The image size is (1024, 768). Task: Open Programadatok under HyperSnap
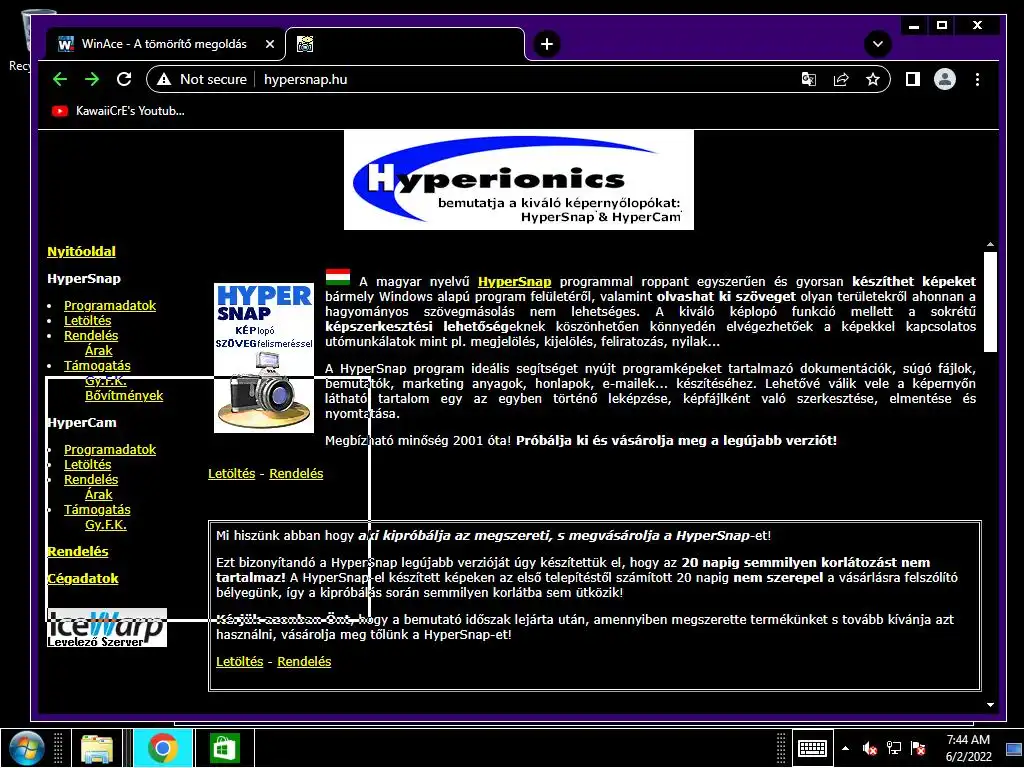(x=110, y=306)
